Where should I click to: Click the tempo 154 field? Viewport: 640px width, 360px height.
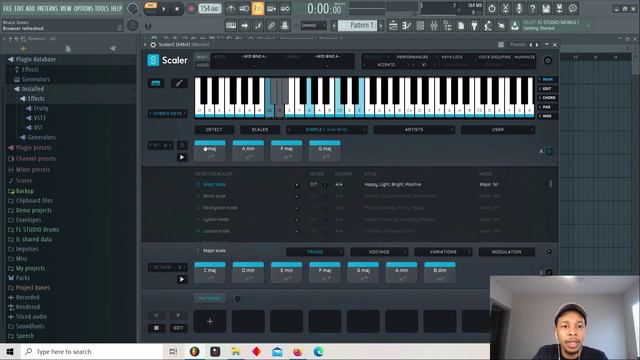click(x=210, y=9)
